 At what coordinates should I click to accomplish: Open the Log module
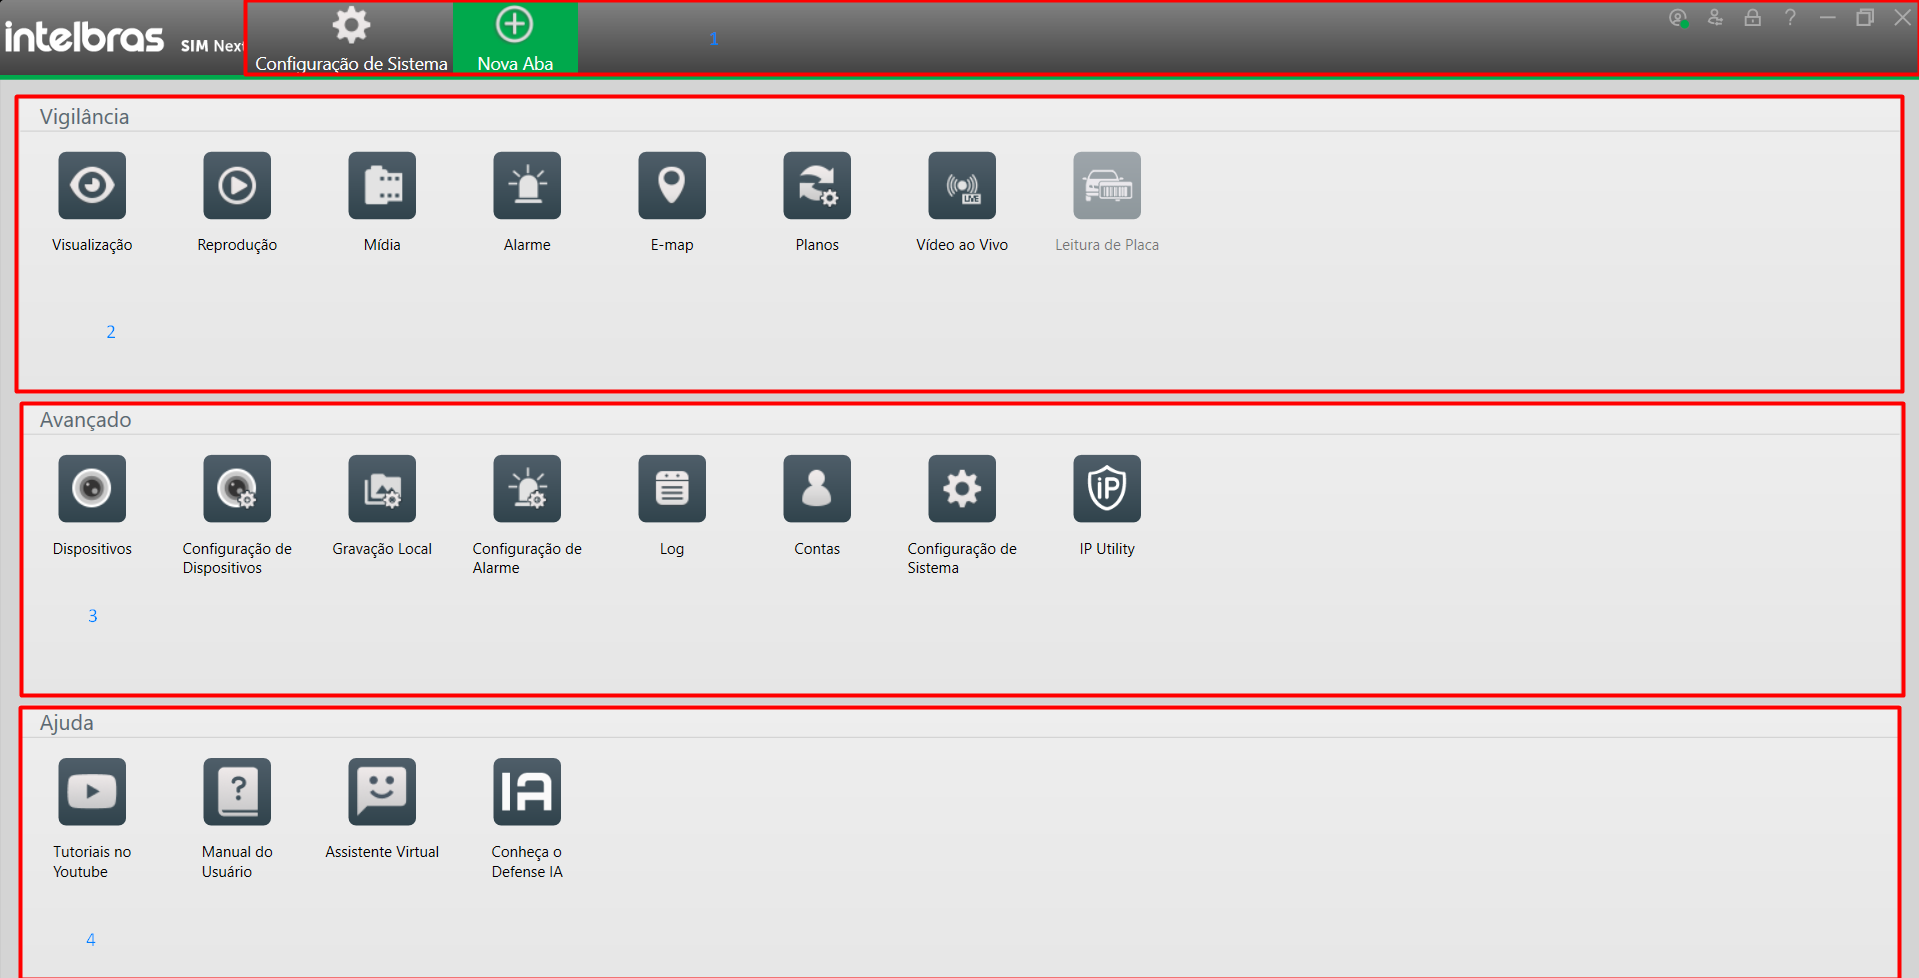672,489
